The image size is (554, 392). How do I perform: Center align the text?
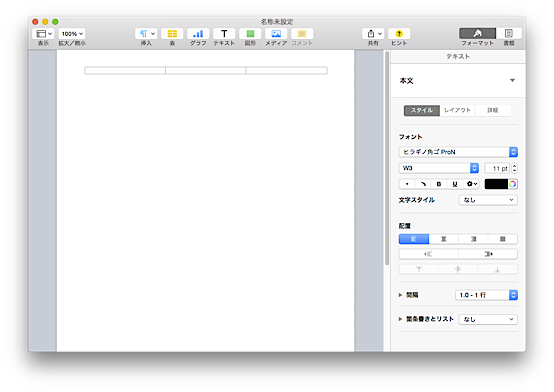443,239
